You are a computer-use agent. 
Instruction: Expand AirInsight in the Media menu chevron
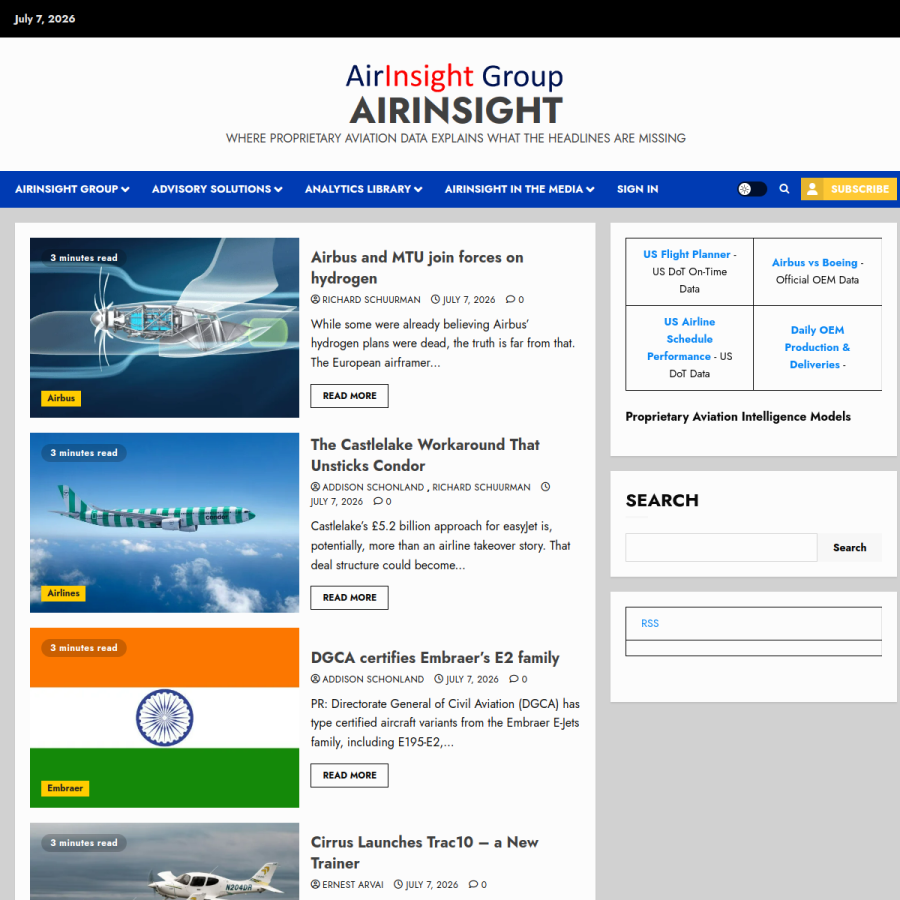pyautogui.click(x=590, y=189)
